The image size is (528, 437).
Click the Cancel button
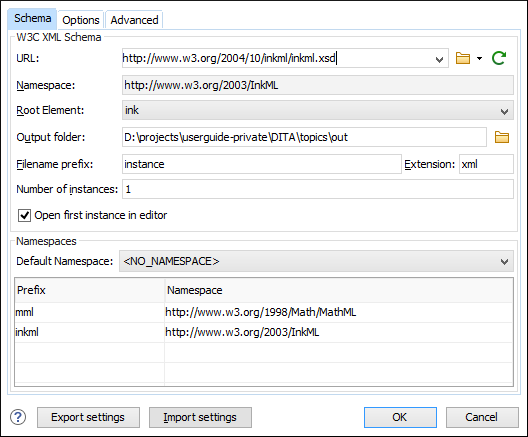coord(482,417)
